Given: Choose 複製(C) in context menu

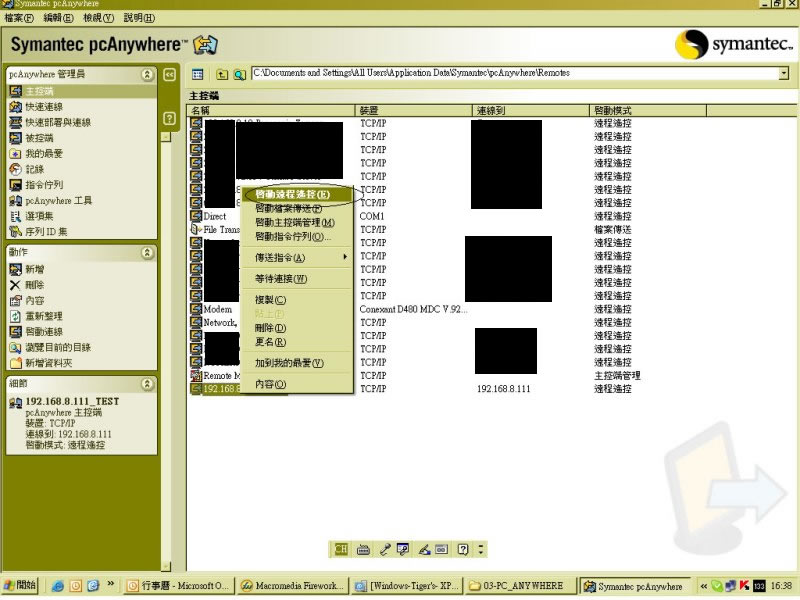Looking at the screenshot, I should click(296, 299).
